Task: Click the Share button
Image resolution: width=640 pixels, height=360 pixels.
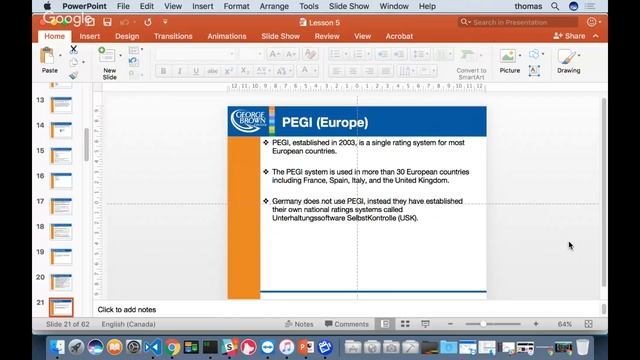Action: pyautogui.click(x=569, y=36)
